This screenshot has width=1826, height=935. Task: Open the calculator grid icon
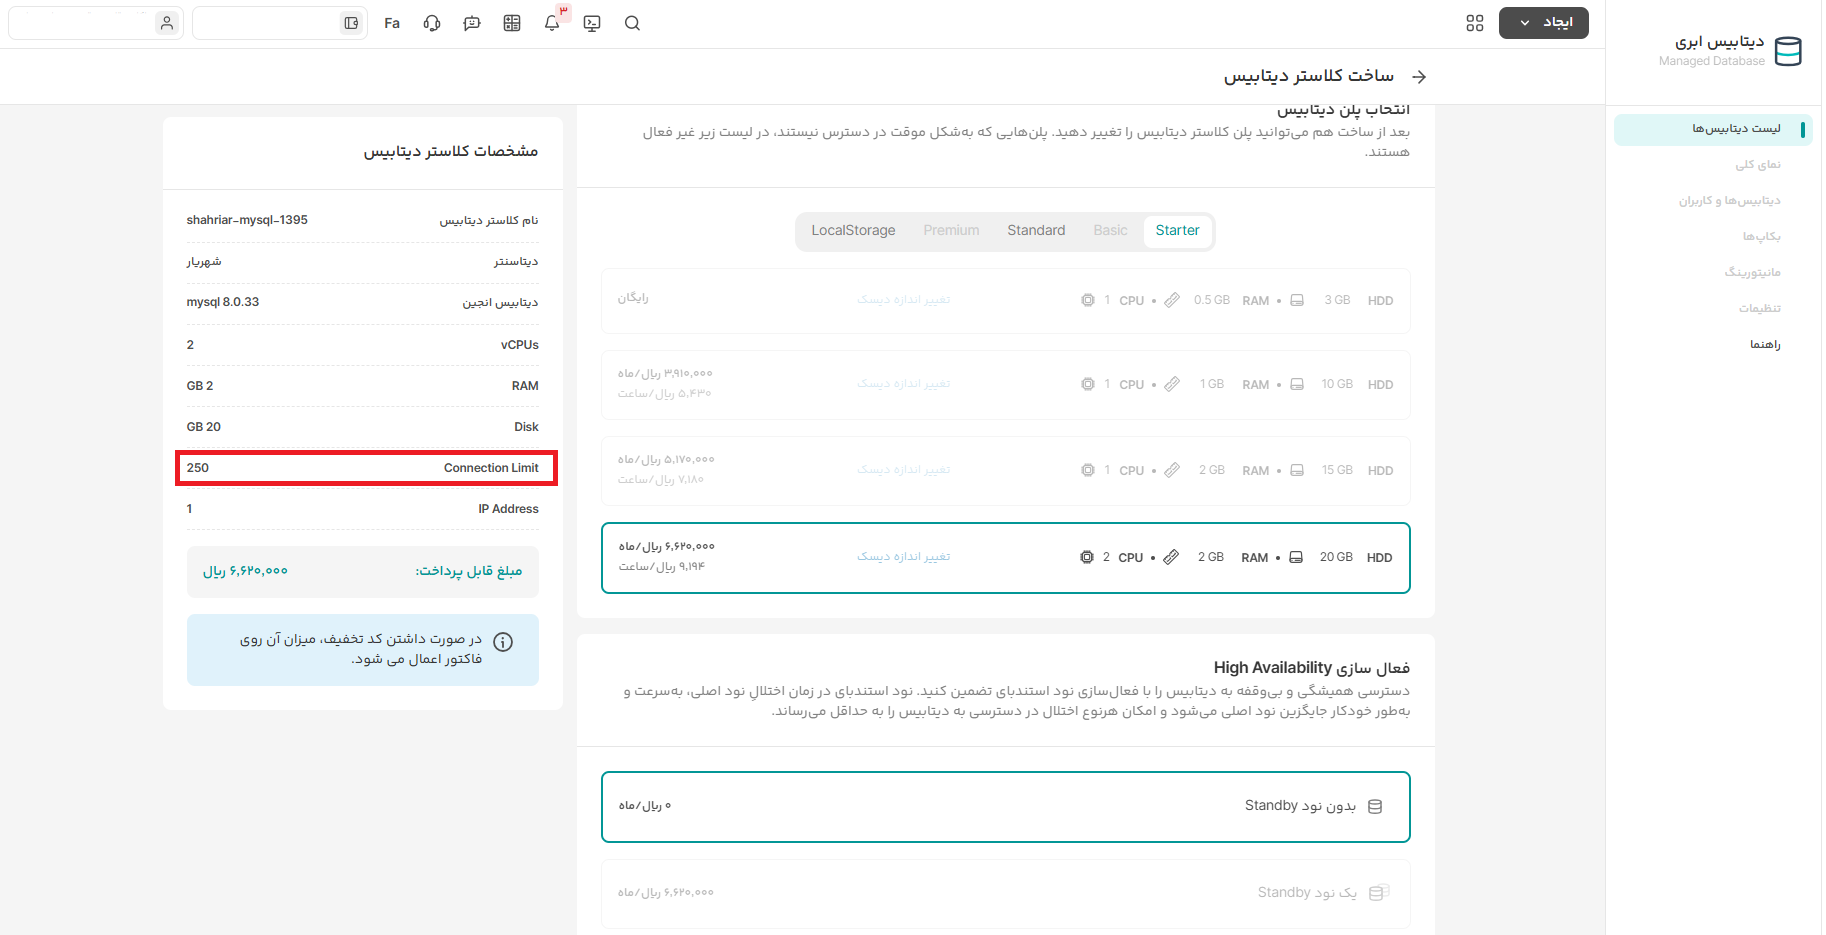(512, 23)
